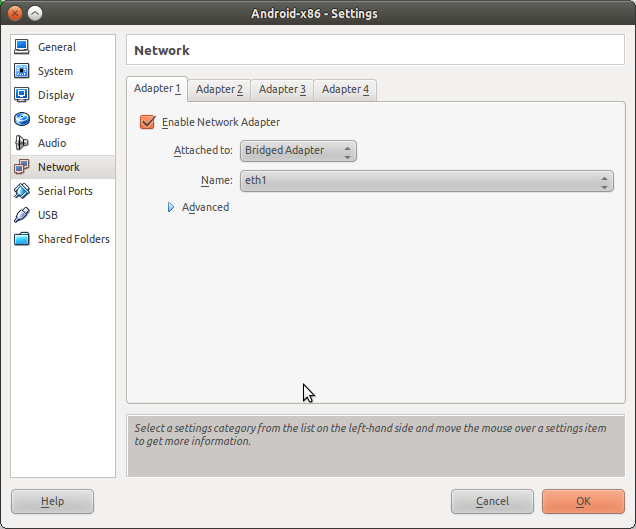
Task: Click the Network computers icon
Action: click(21, 167)
